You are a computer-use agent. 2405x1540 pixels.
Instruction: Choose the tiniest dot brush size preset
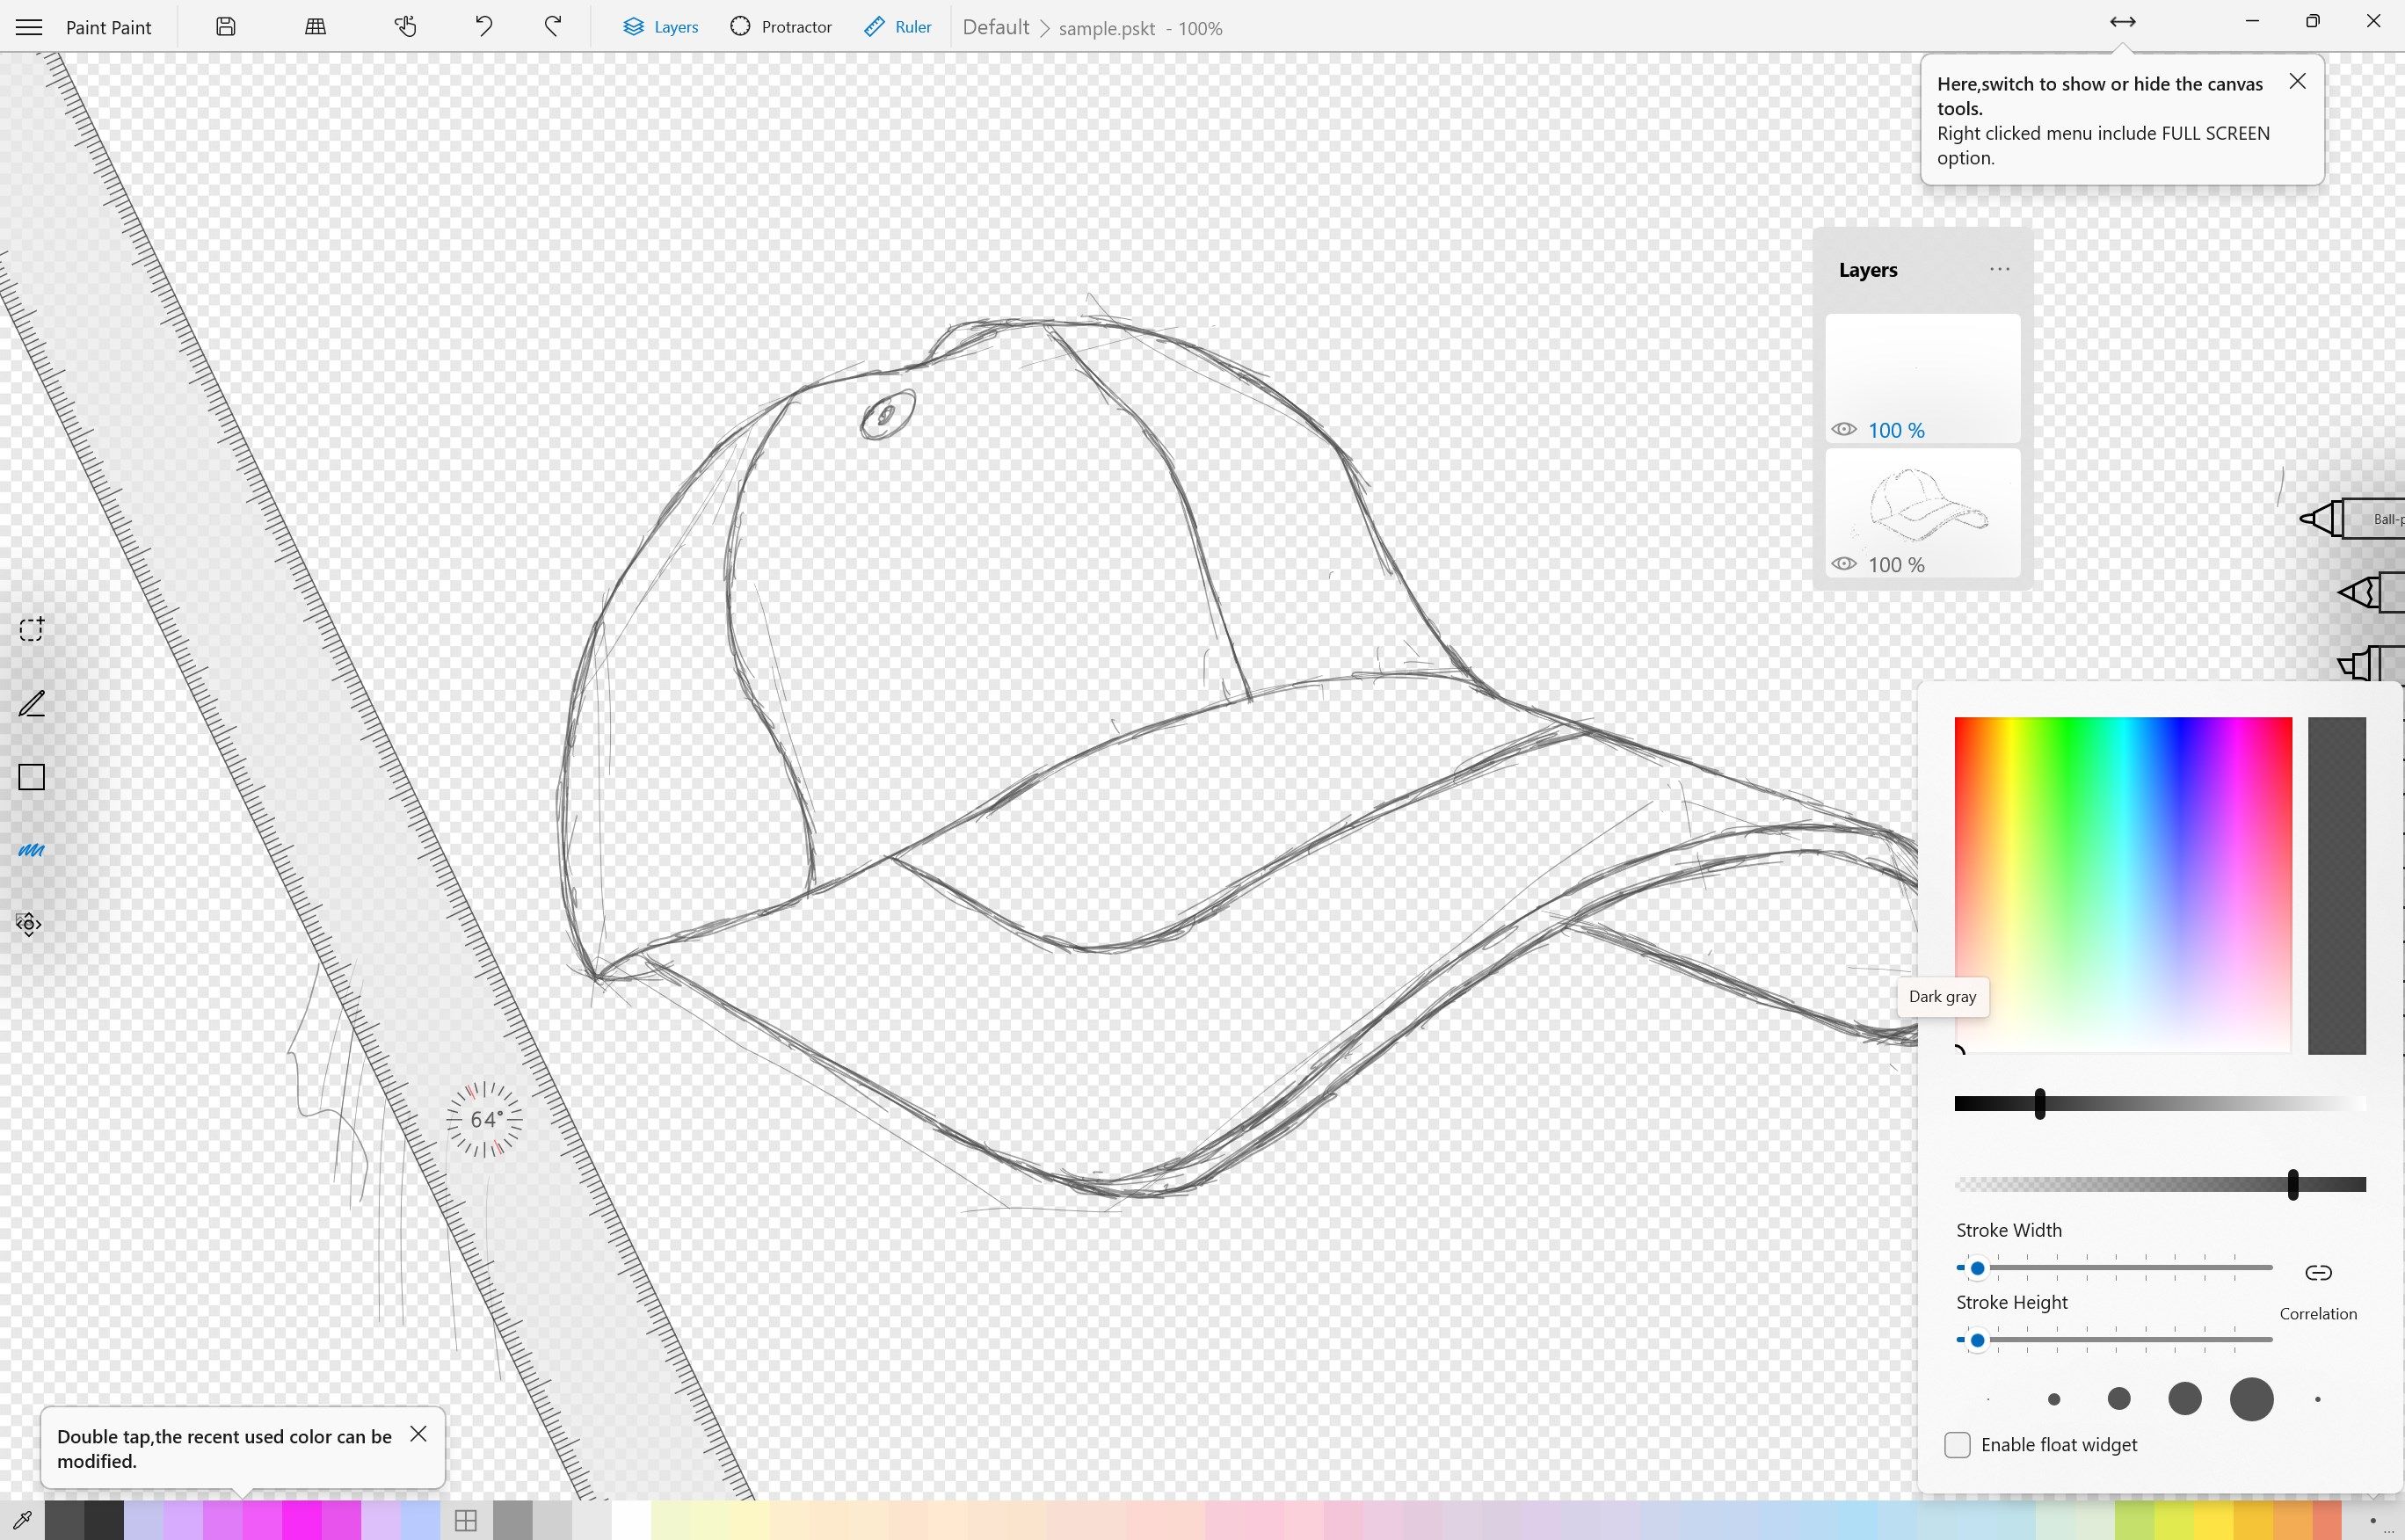point(1988,1399)
